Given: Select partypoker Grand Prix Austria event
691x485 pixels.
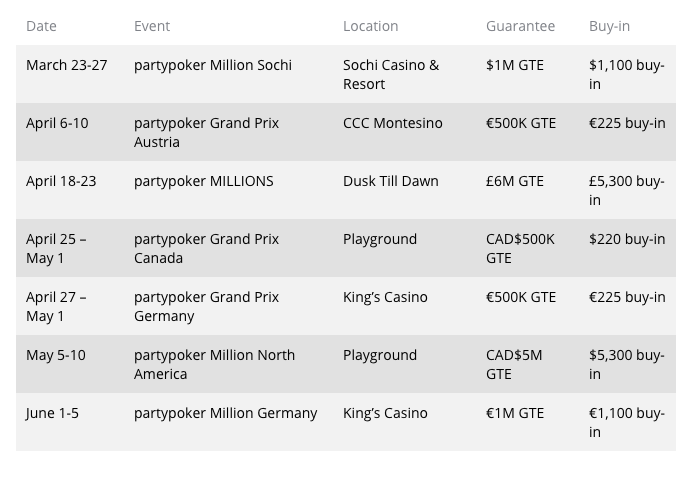Looking at the screenshot, I should tap(206, 133).
